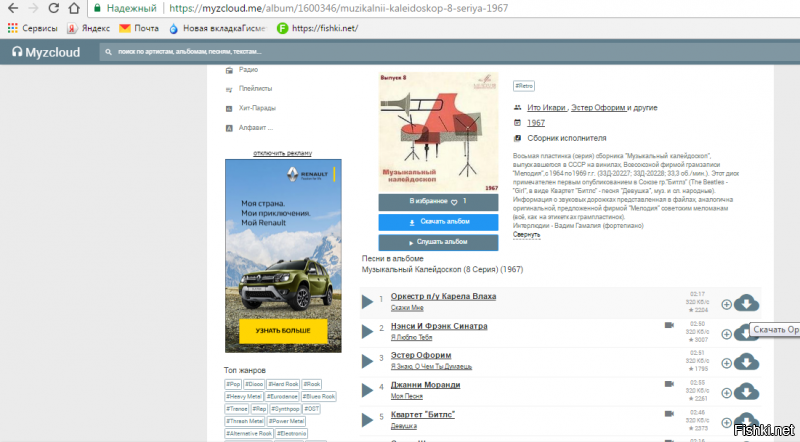Play track 3 Эстер Офорим
This screenshot has width=800, height=442.
(x=367, y=361)
